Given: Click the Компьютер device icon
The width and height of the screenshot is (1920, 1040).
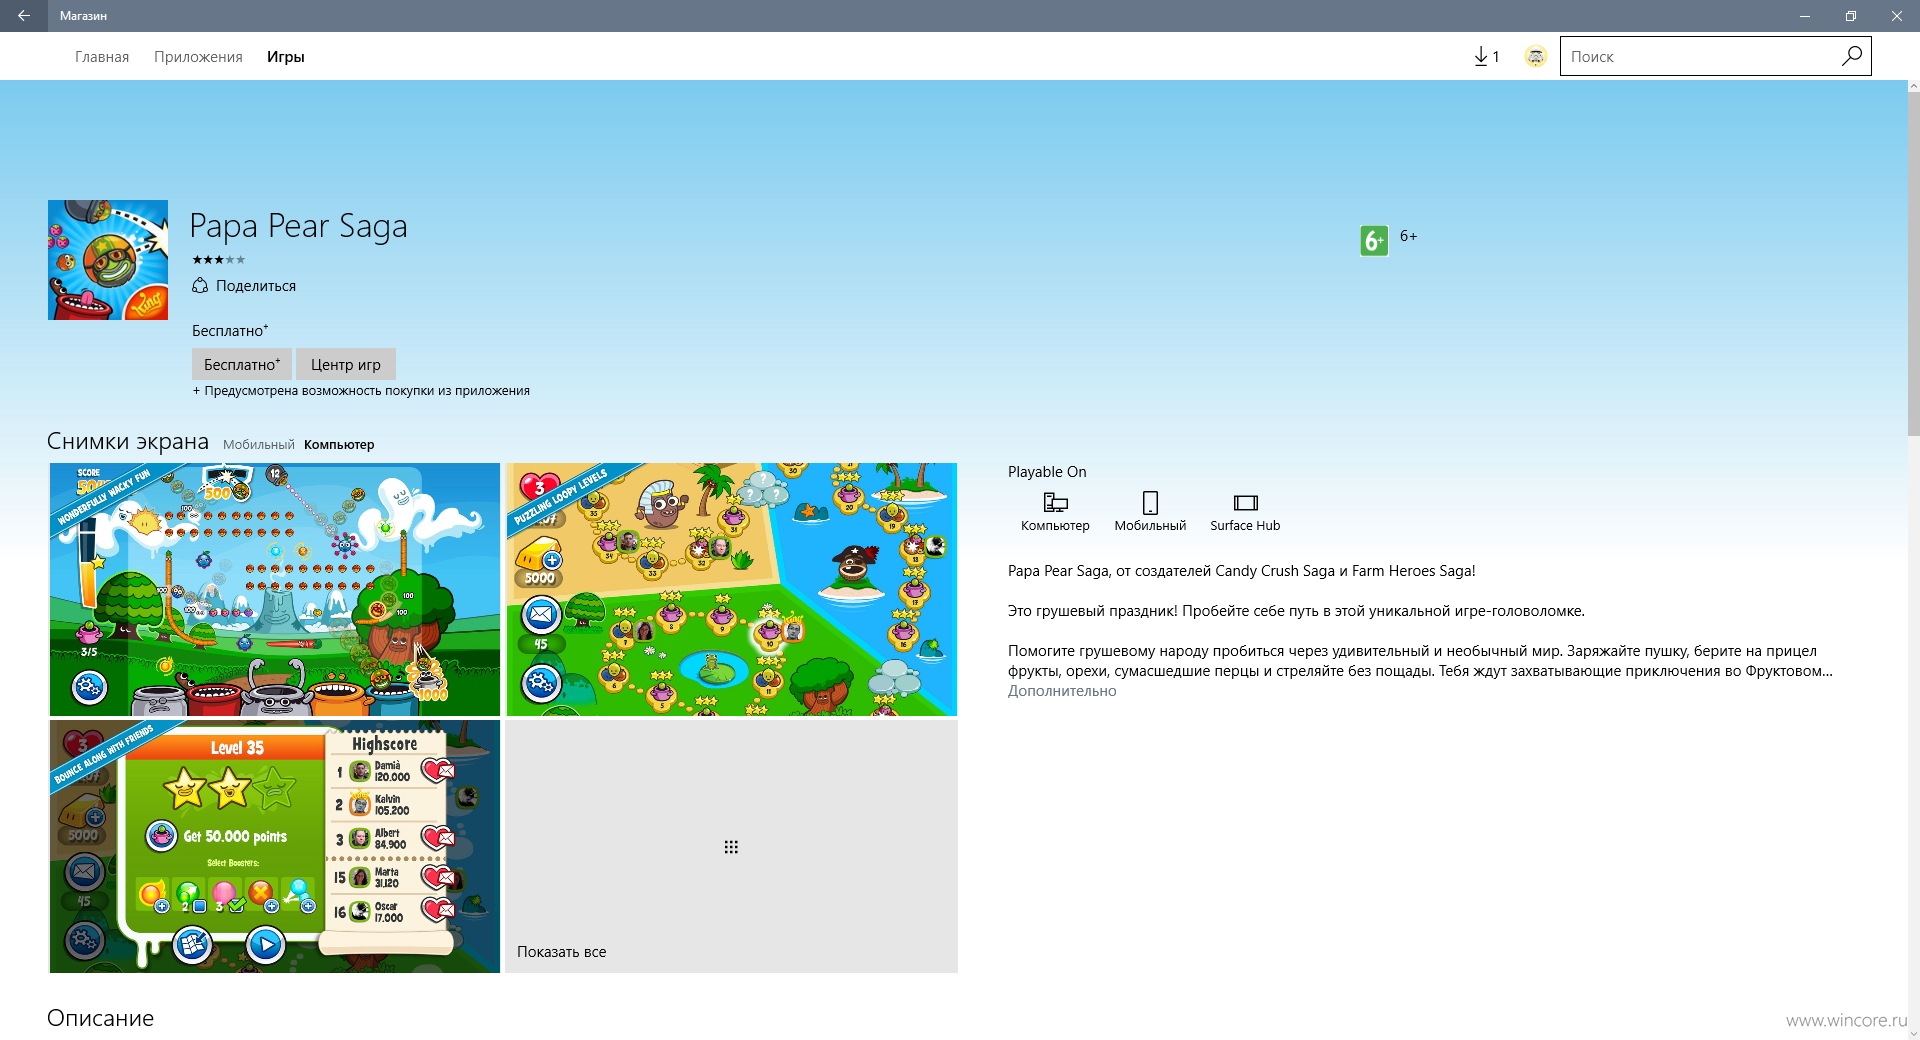Looking at the screenshot, I should point(1055,502).
